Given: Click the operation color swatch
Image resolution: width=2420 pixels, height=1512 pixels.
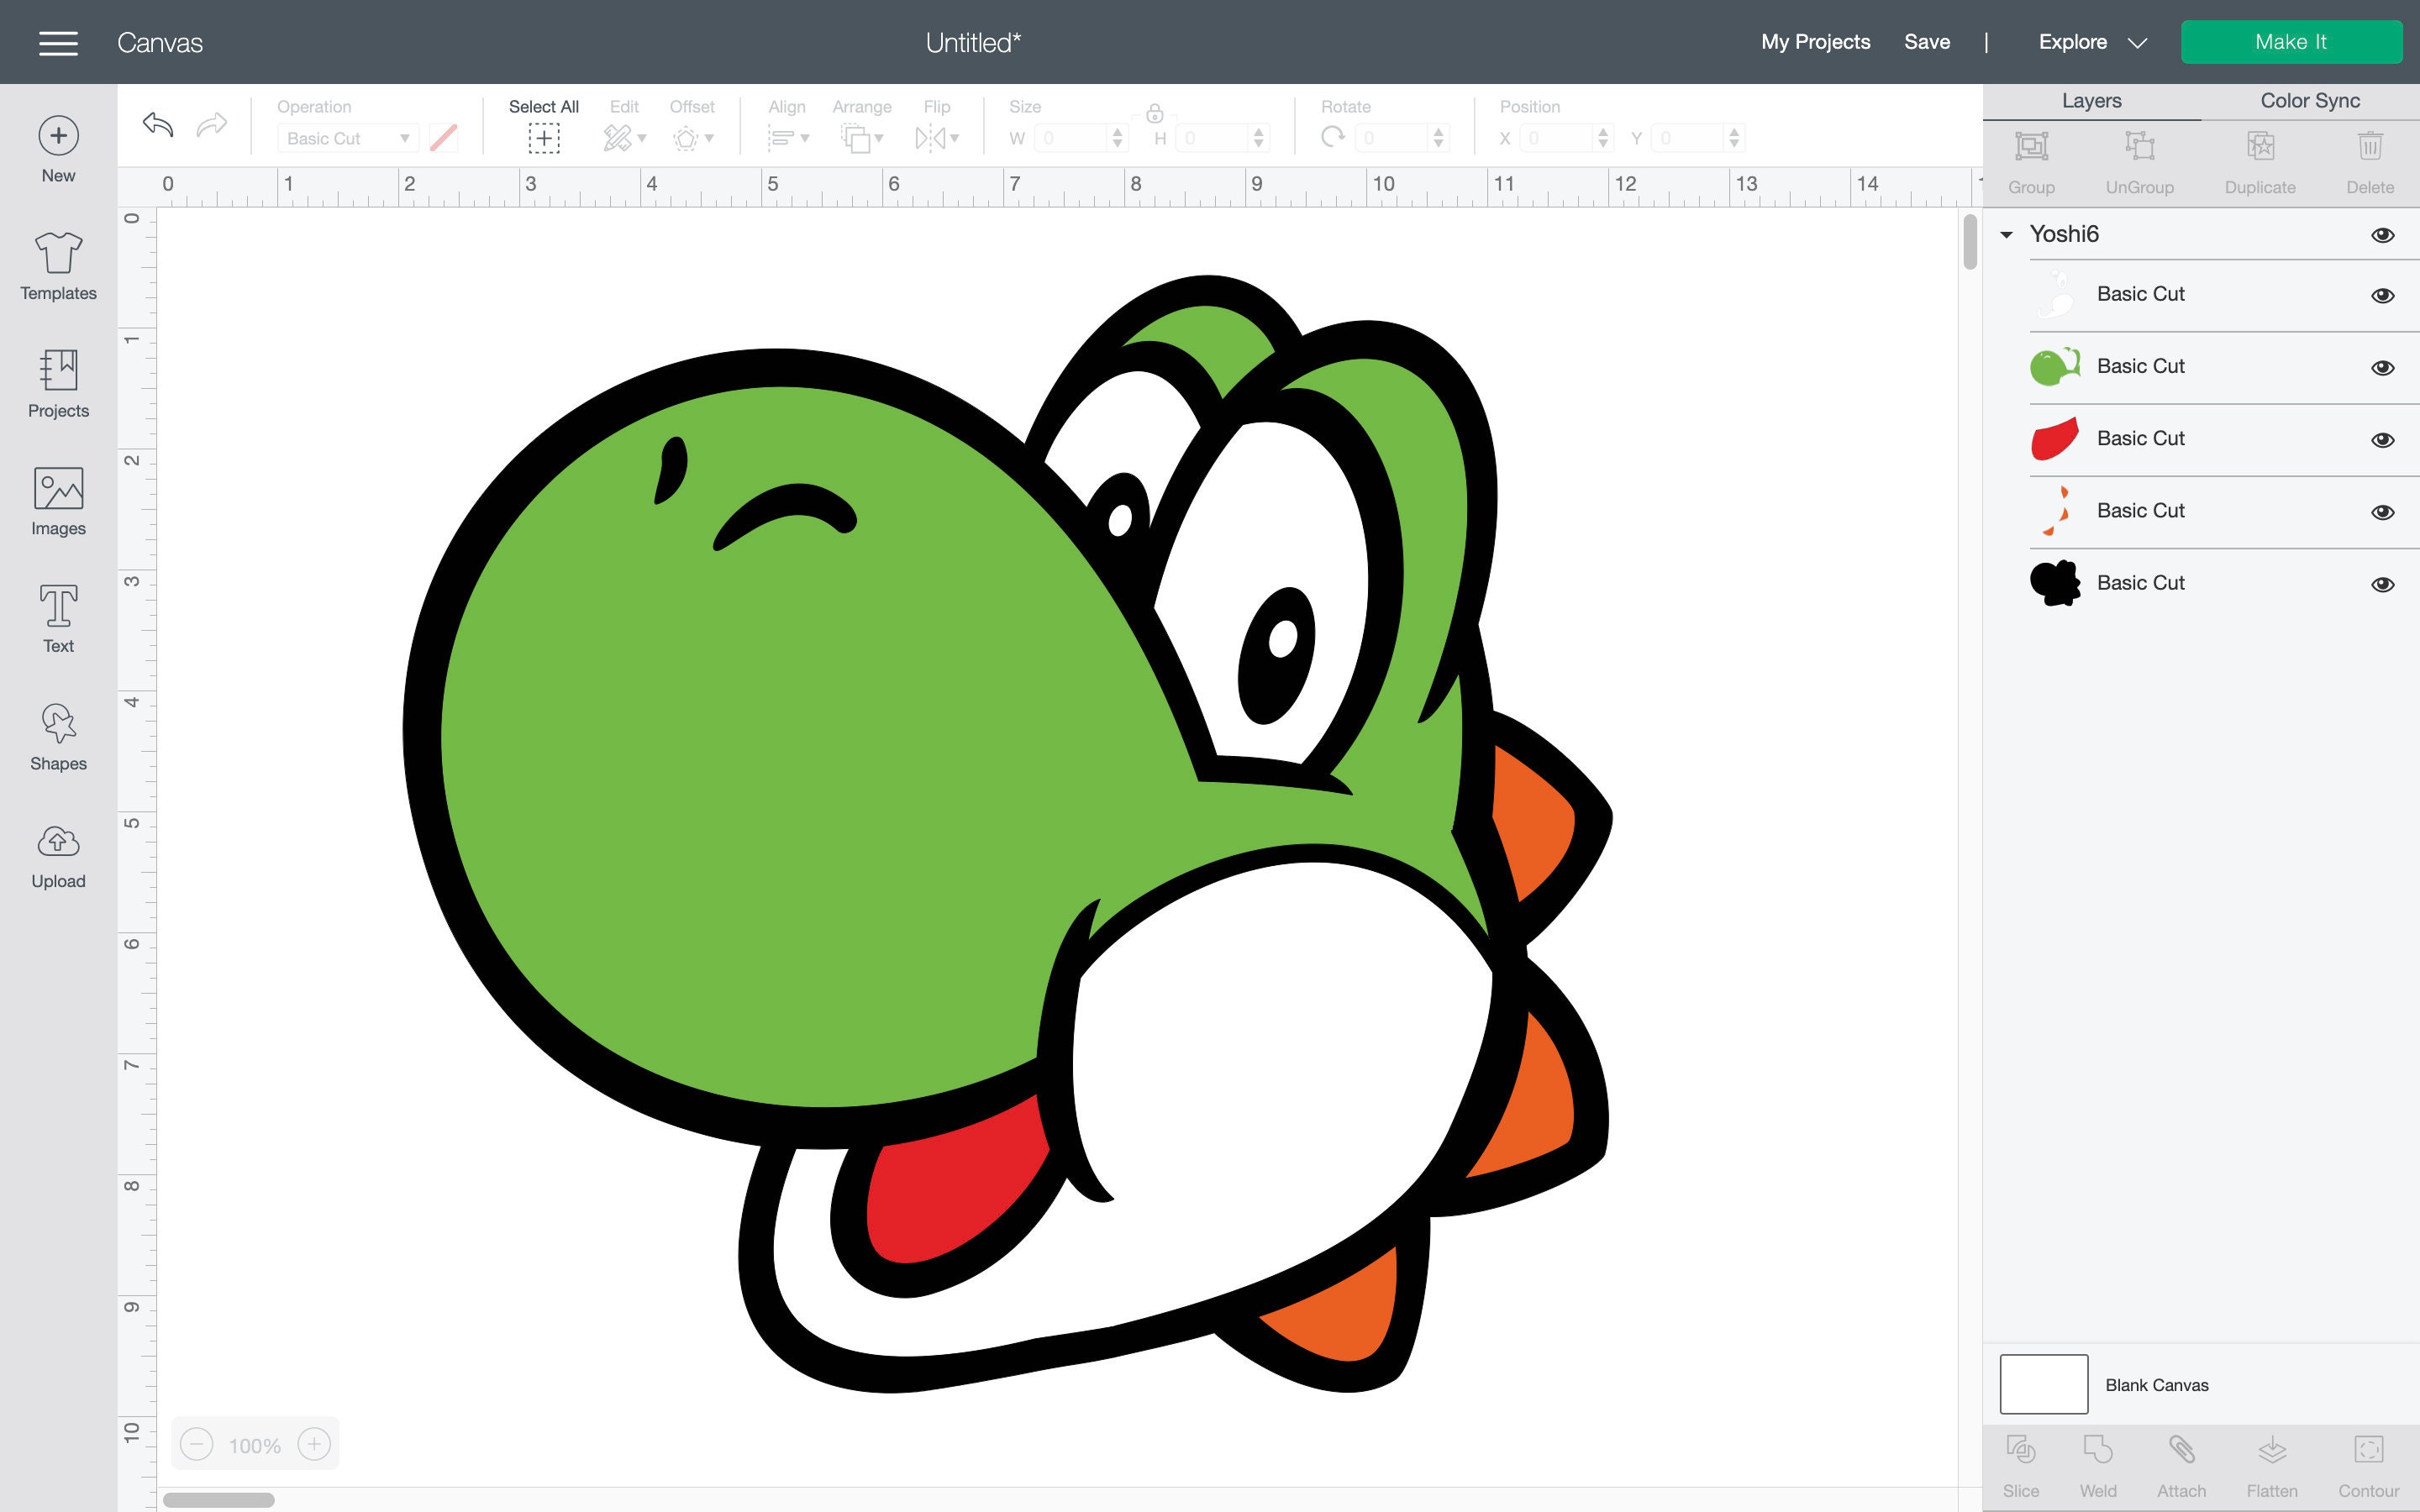Looking at the screenshot, I should coord(443,138).
